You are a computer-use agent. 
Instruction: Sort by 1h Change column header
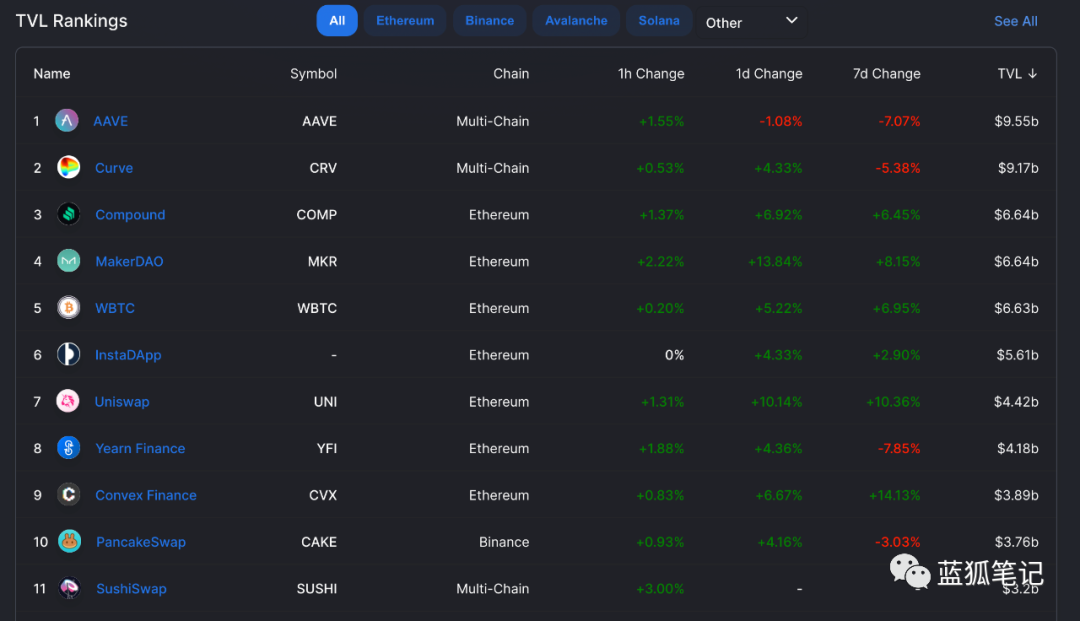tap(651, 74)
